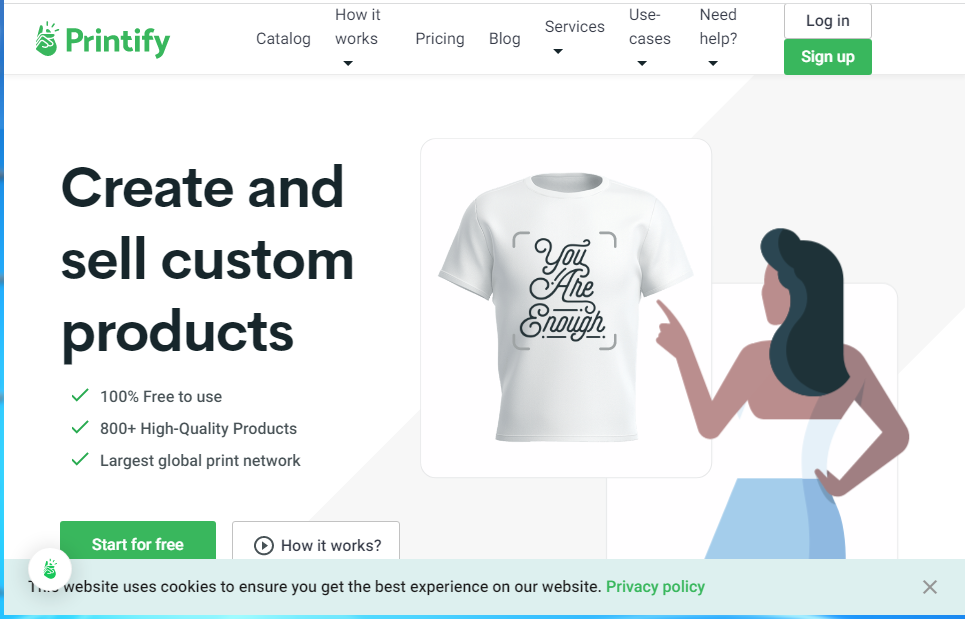Go to the Pricing page

pos(439,39)
